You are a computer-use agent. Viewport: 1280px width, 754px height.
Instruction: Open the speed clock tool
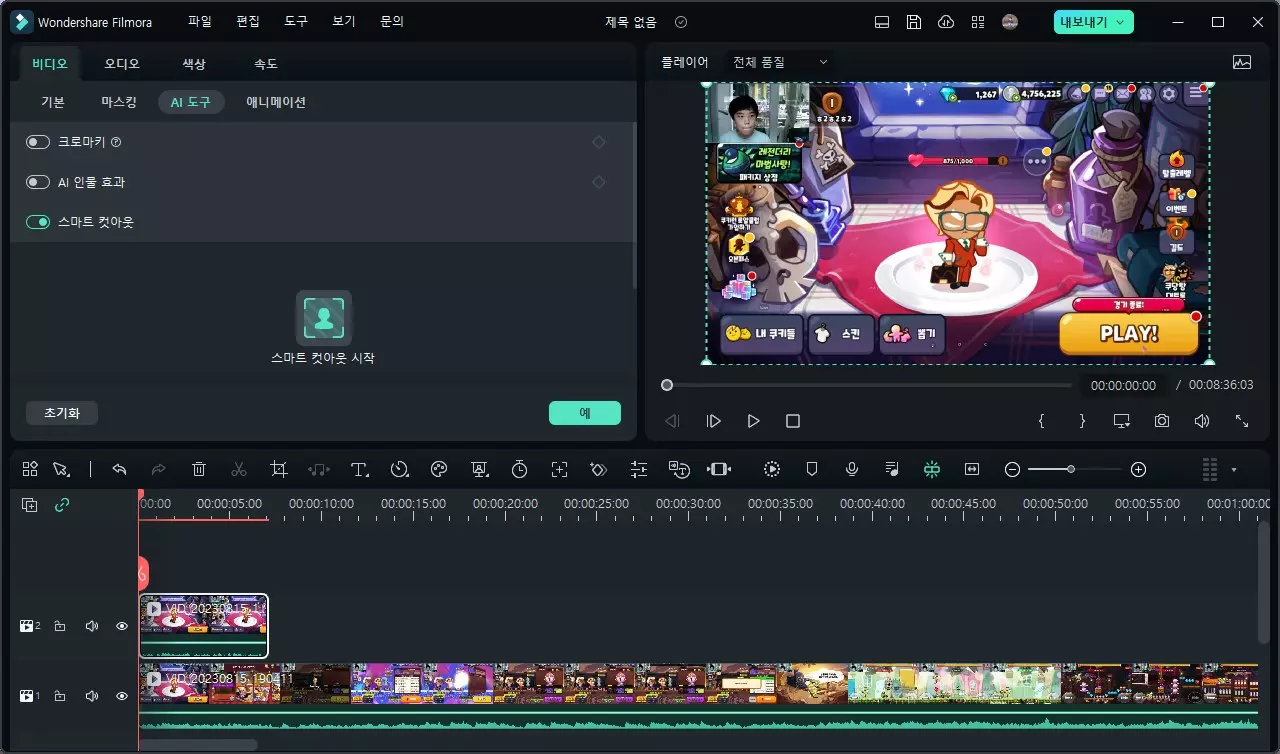pyautogui.click(x=399, y=469)
